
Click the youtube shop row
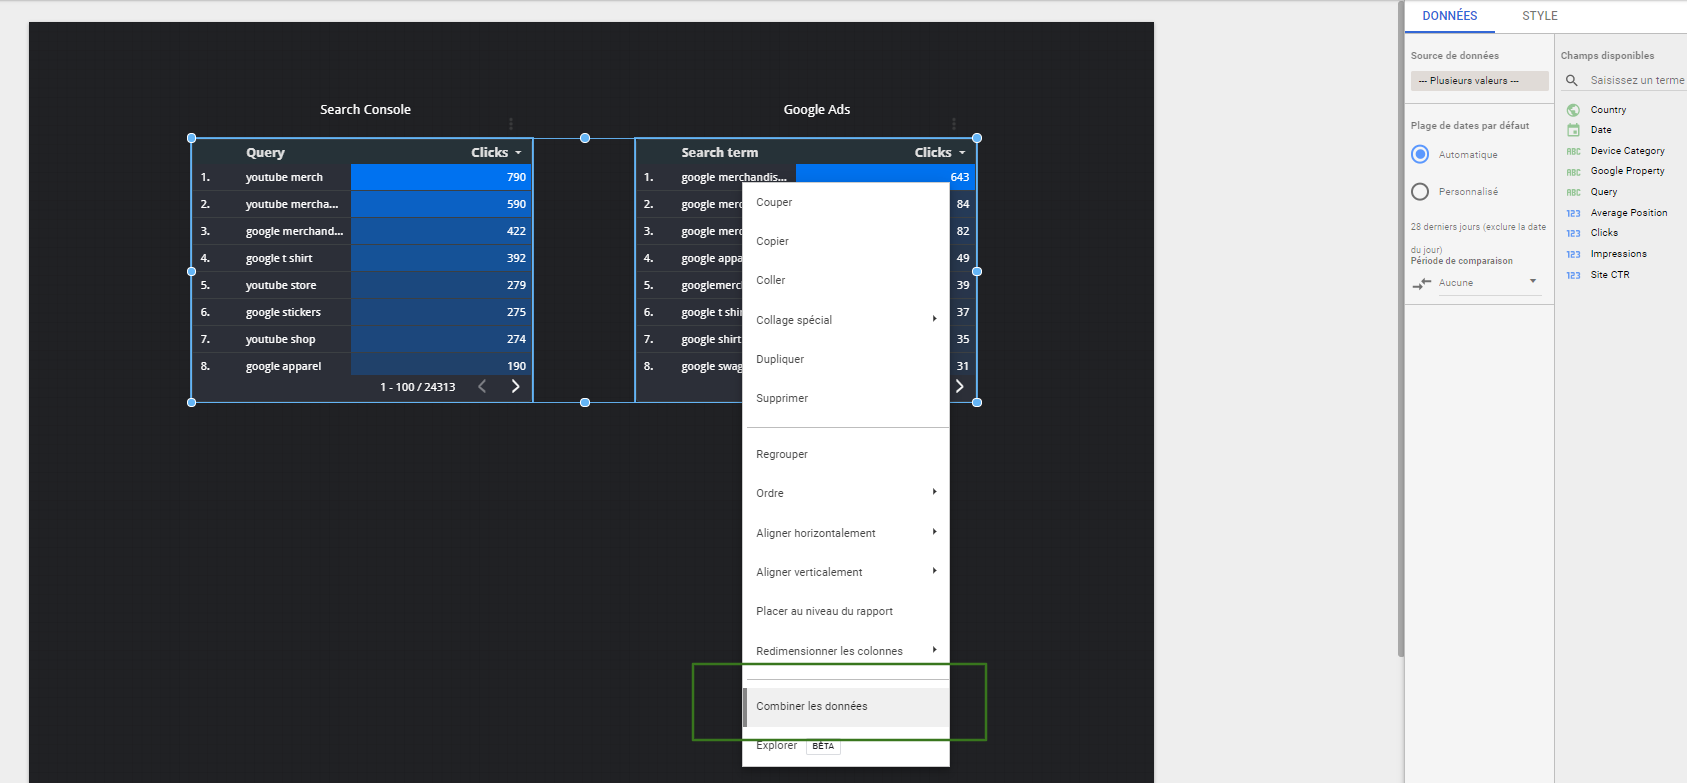362,339
